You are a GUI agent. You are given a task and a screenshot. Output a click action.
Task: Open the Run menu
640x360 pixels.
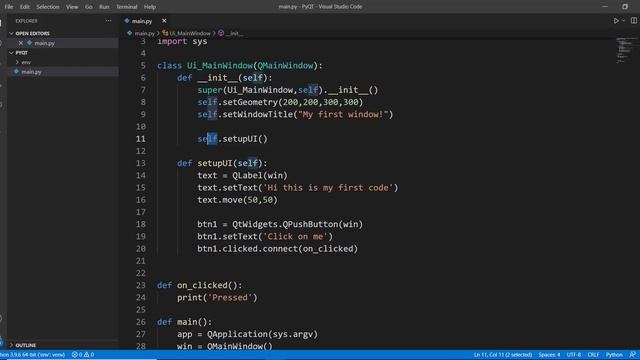click(x=104, y=7)
